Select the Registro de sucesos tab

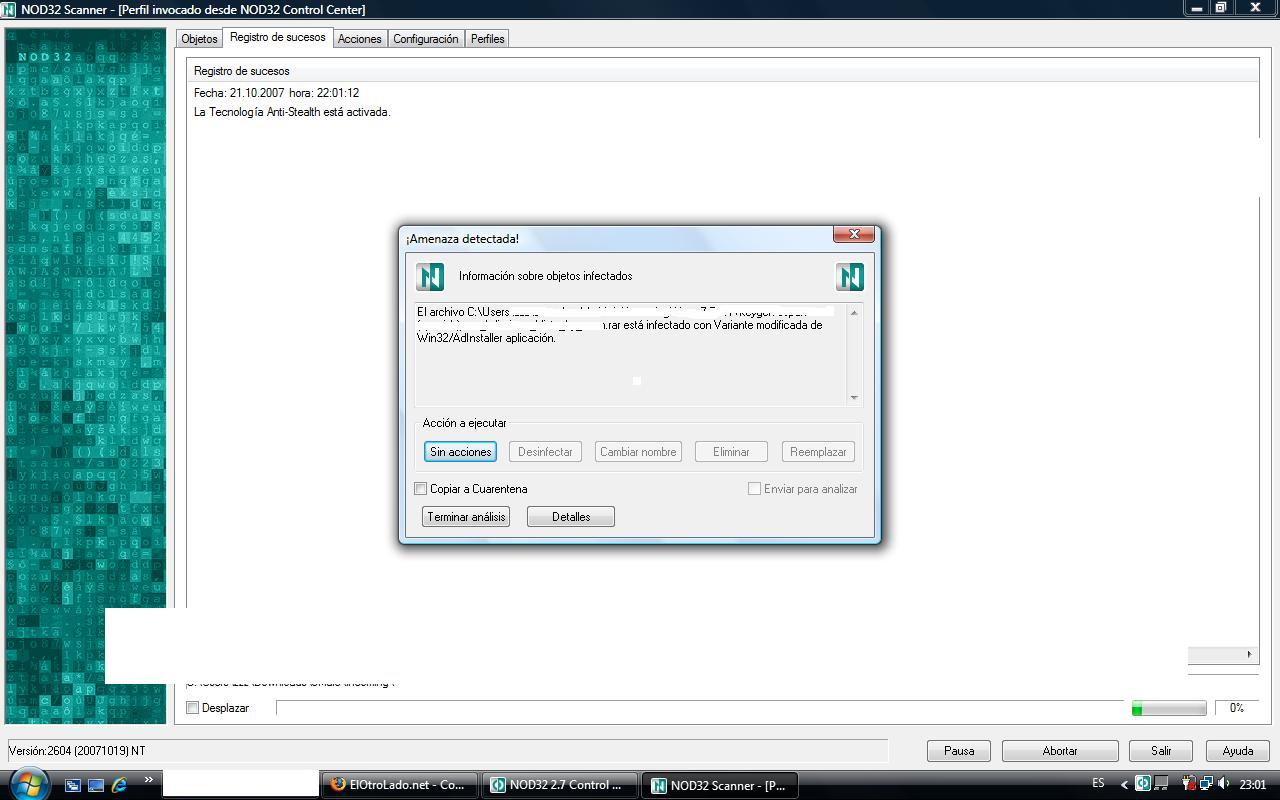click(277, 37)
